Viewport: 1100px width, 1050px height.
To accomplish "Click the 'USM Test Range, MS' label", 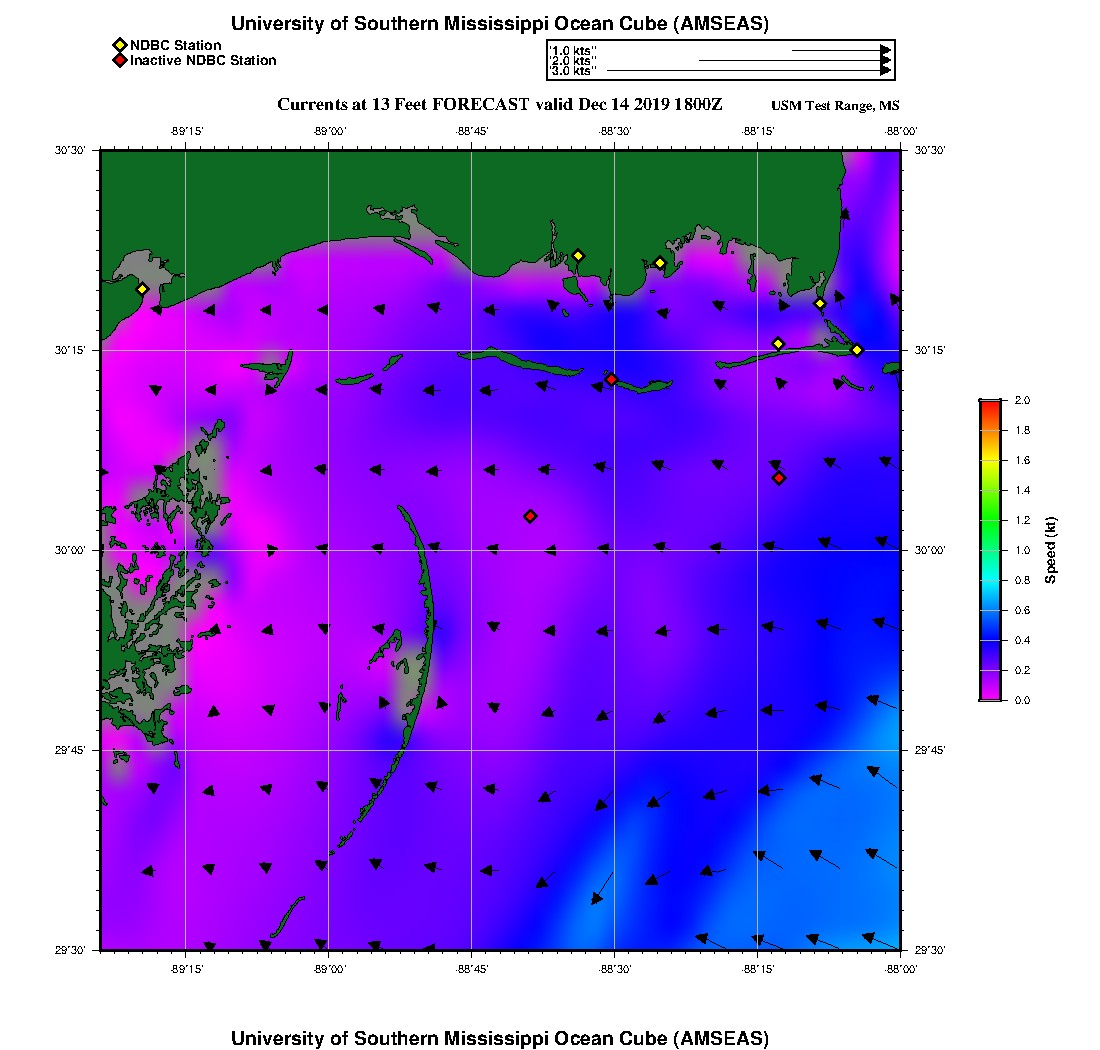I will 835,106.
